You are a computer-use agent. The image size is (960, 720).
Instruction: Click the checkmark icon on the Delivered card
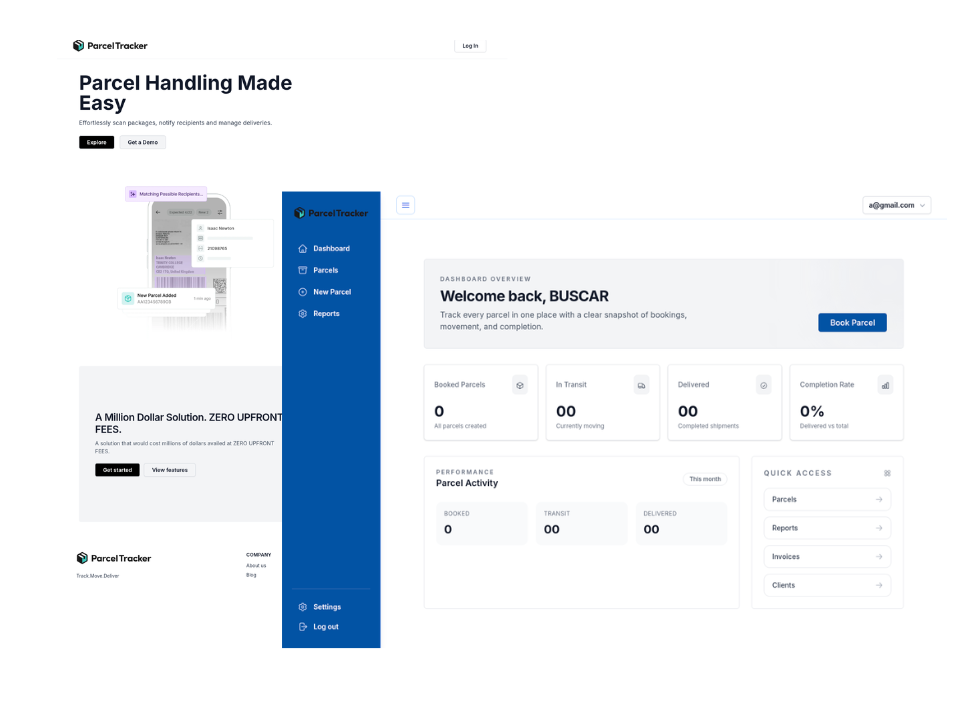point(762,384)
